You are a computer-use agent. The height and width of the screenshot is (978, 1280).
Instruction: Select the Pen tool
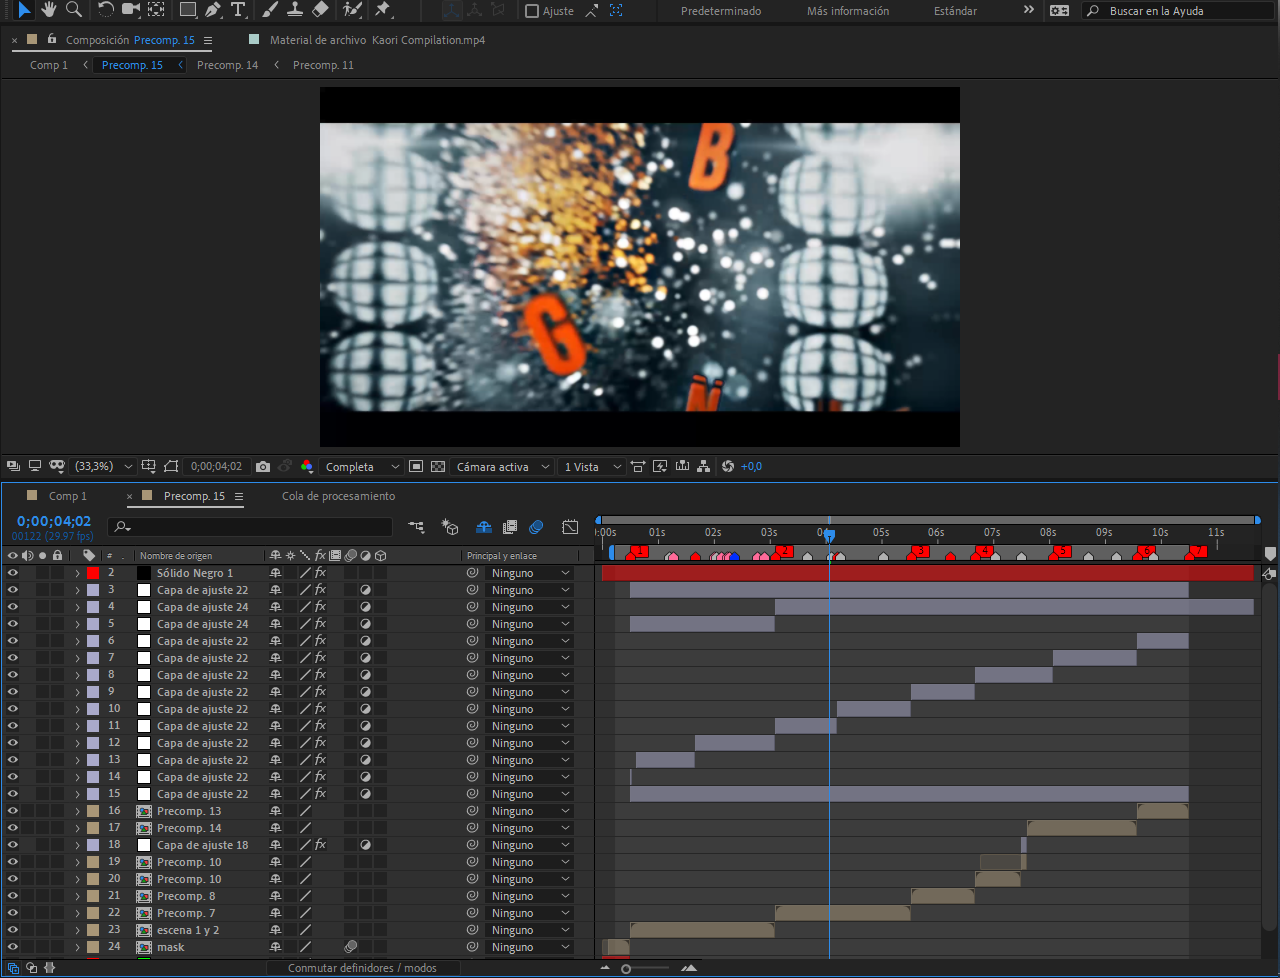pyautogui.click(x=213, y=10)
